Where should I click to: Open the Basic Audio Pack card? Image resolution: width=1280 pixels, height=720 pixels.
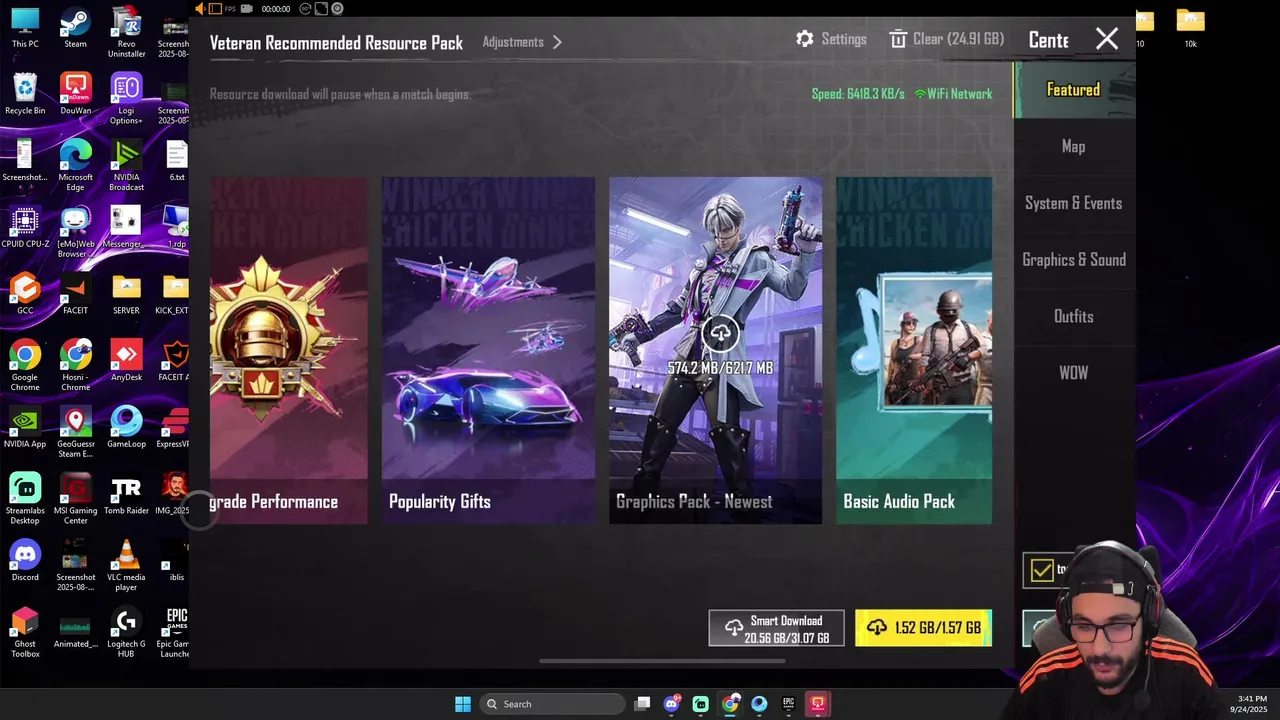click(x=914, y=350)
